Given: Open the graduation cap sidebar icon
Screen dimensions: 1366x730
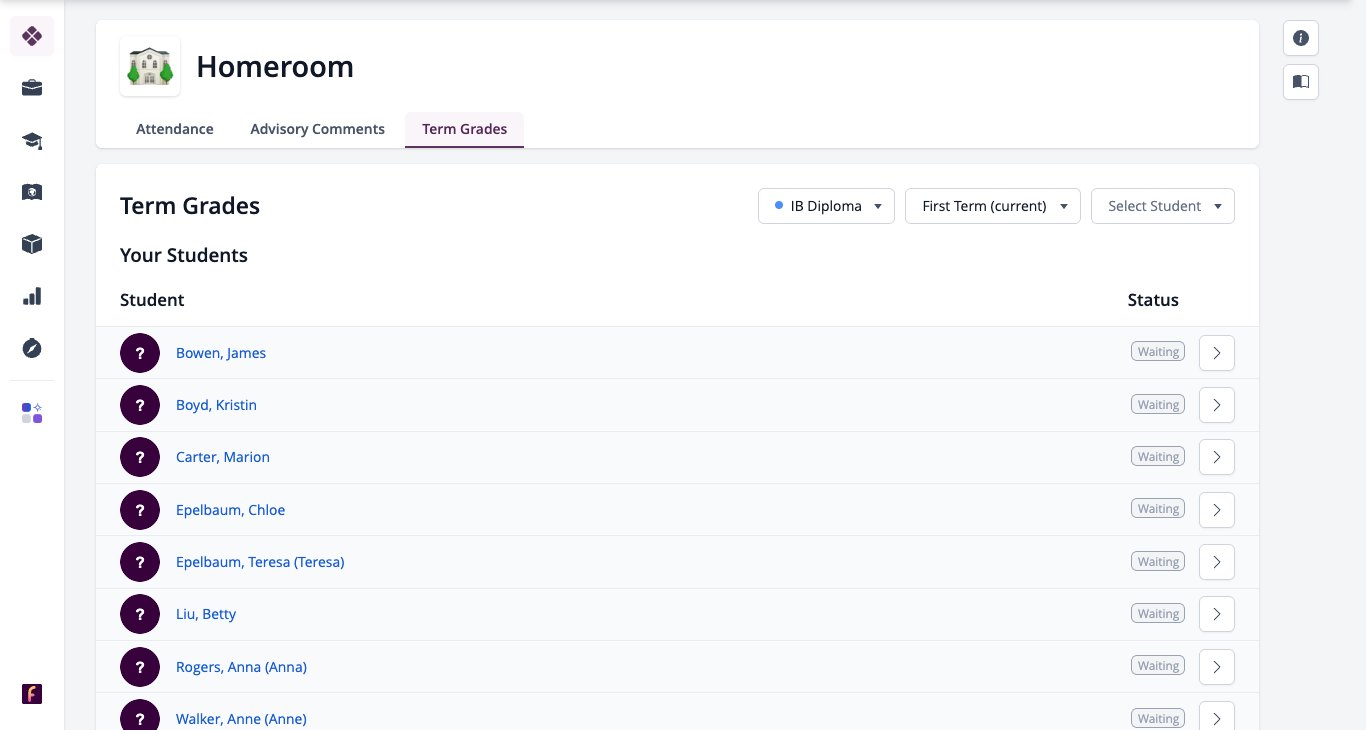Looking at the screenshot, I should point(32,140).
